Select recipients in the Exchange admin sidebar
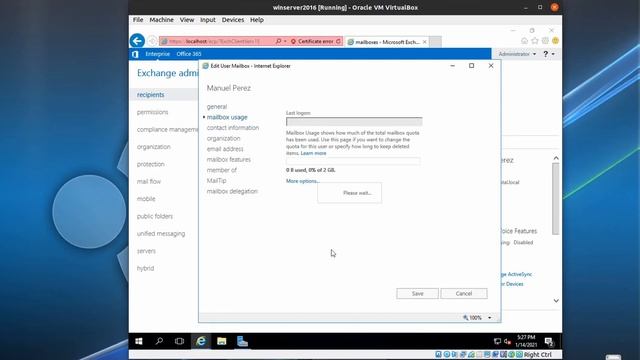Image resolution: width=640 pixels, height=360 pixels. 151,95
